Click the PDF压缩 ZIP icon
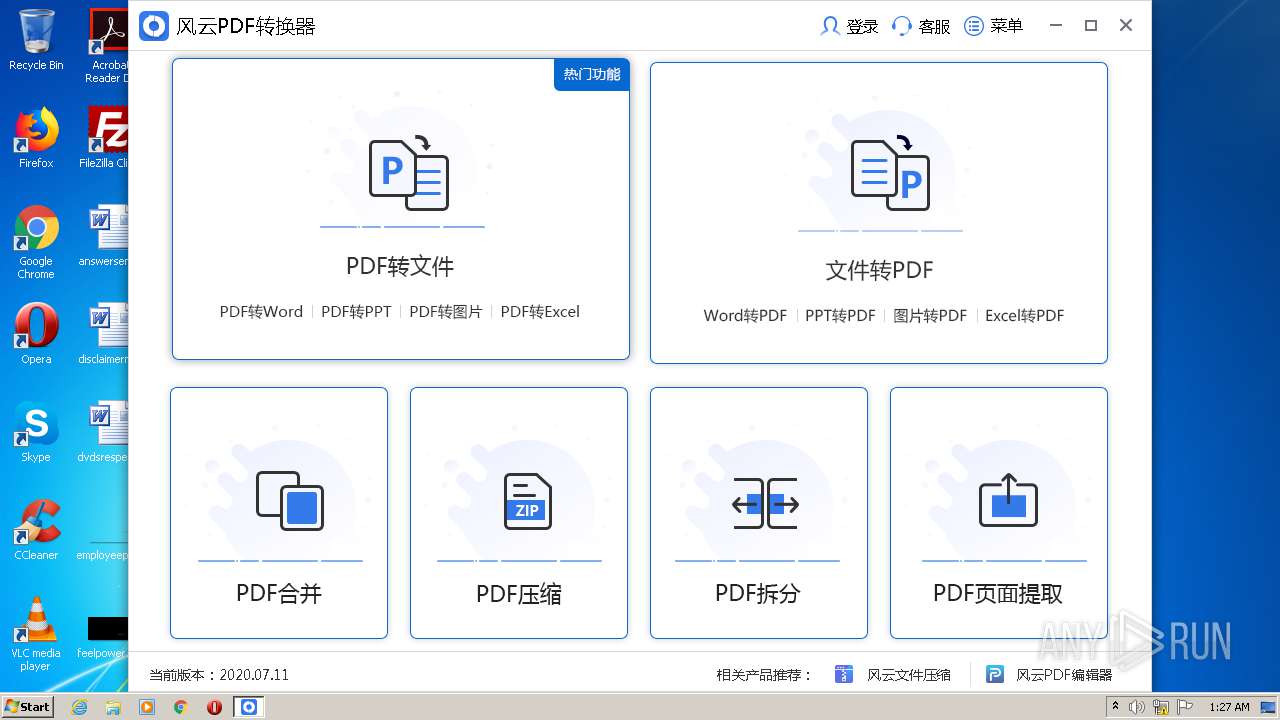The width and height of the screenshot is (1280, 720). [527, 501]
